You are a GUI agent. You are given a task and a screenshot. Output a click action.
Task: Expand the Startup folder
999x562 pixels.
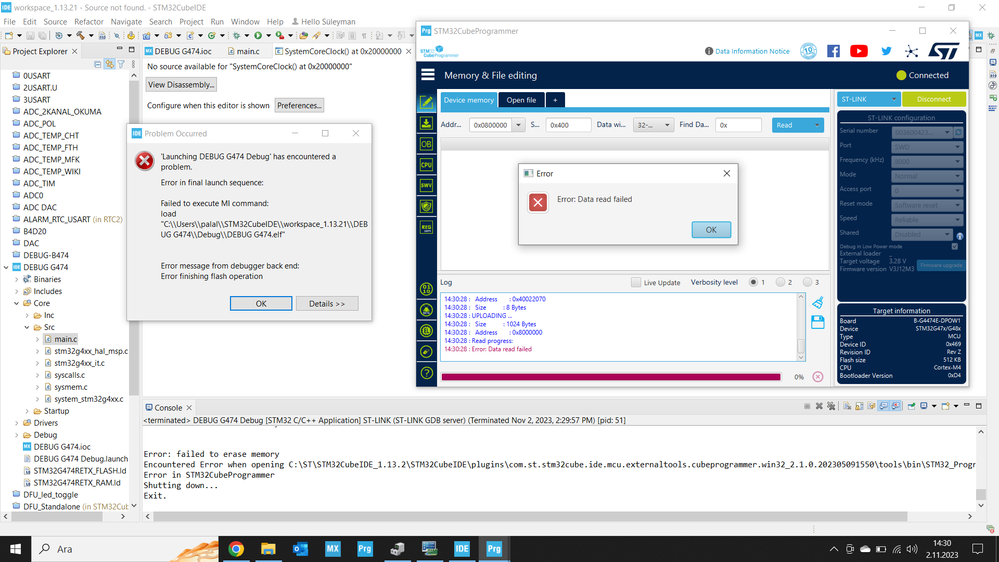[x=27, y=411]
